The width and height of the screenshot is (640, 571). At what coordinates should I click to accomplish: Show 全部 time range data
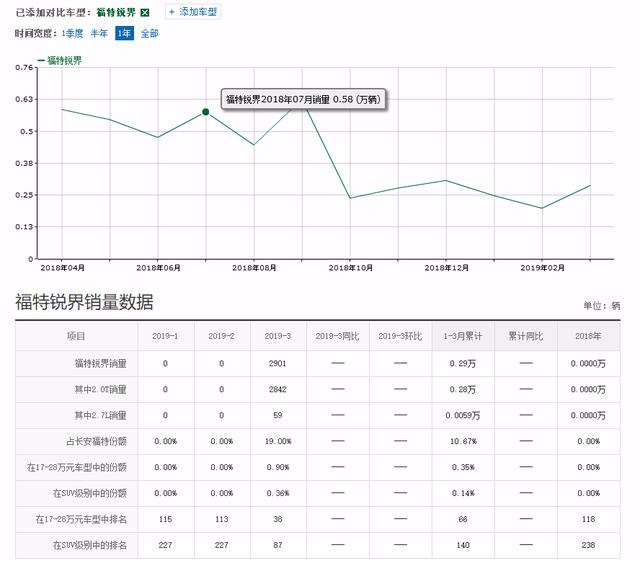[x=149, y=33]
